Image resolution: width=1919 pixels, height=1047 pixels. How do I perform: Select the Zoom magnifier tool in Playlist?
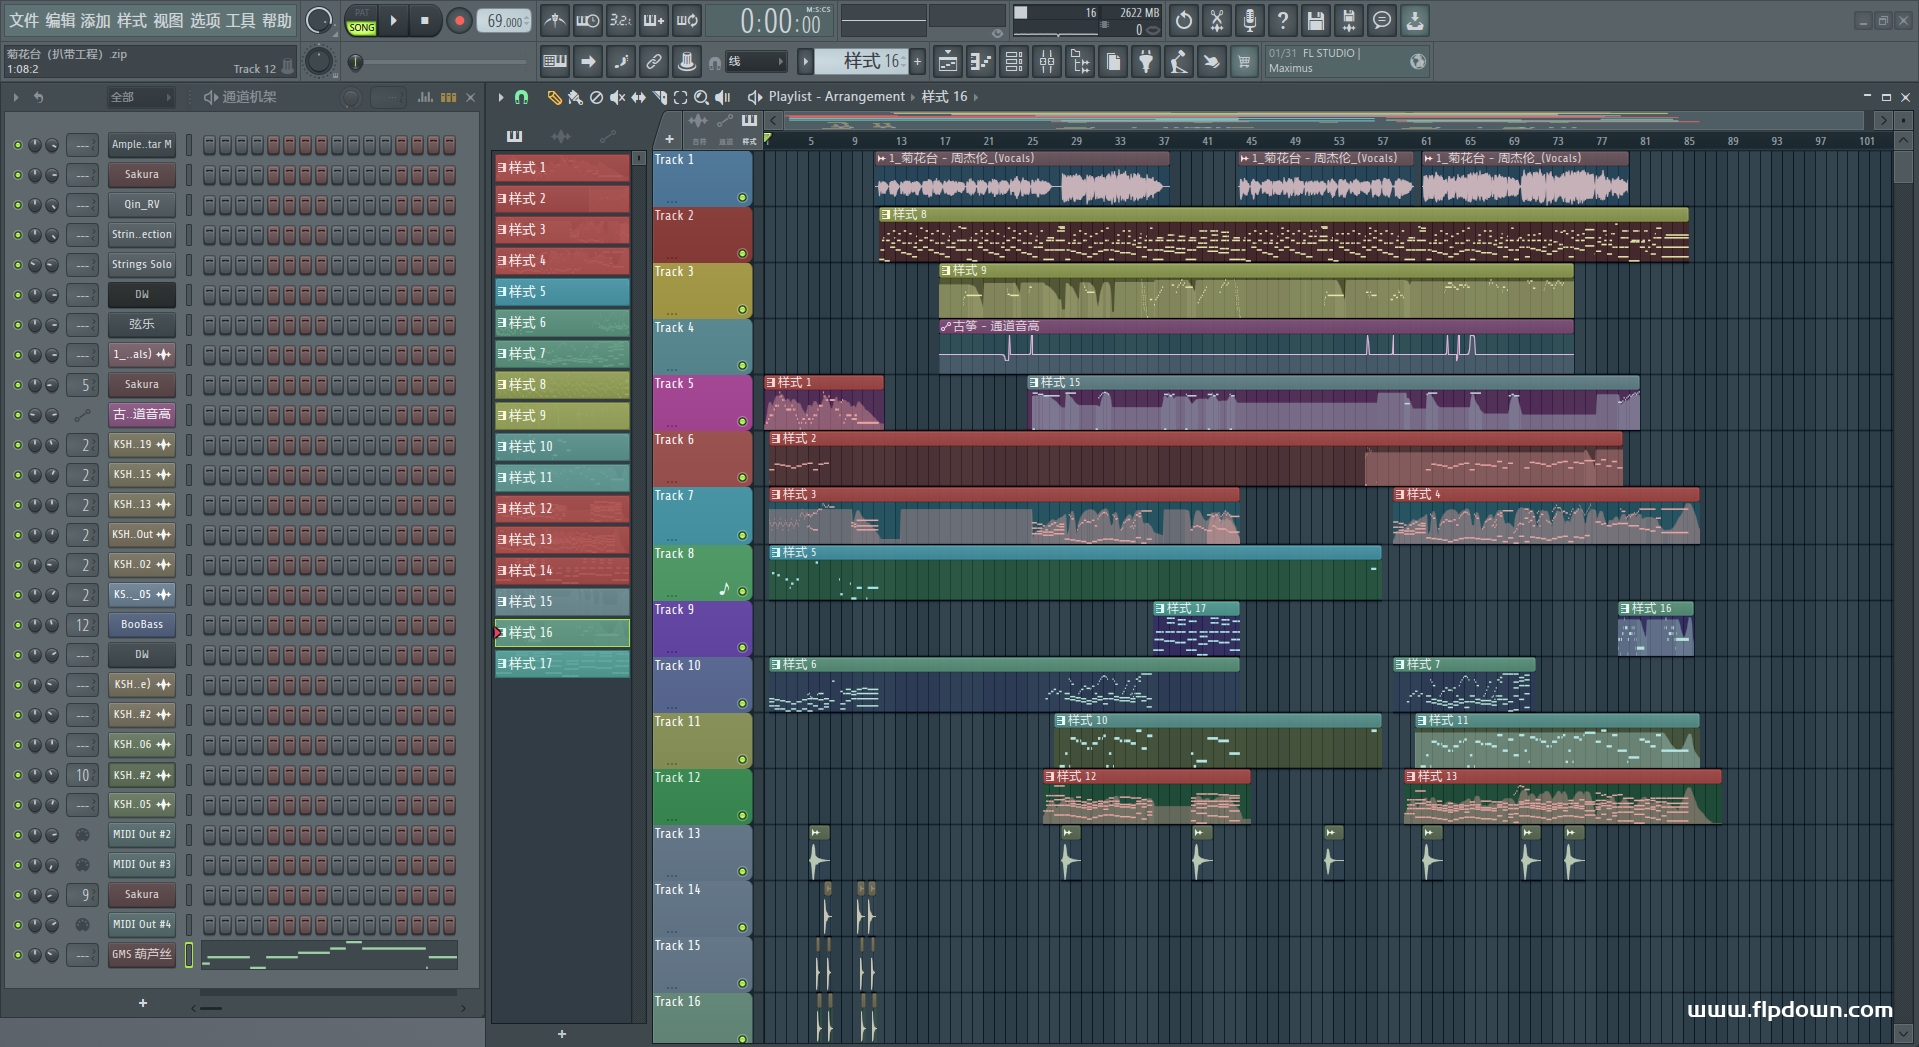point(701,97)
